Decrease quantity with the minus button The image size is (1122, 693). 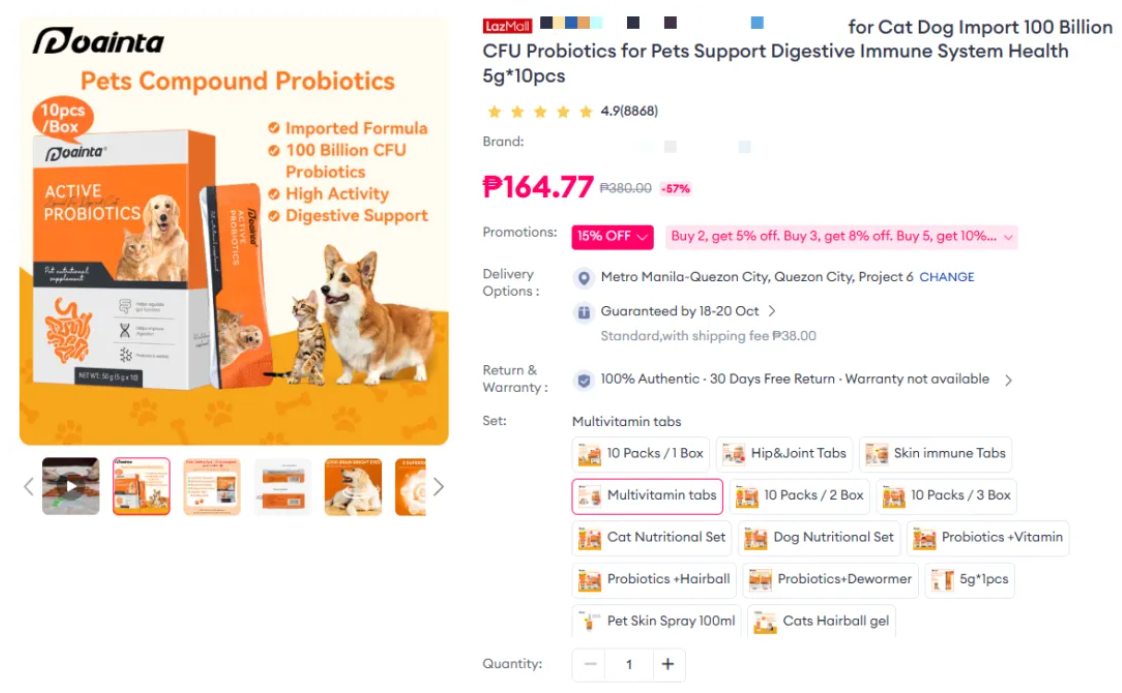point(590,664)
